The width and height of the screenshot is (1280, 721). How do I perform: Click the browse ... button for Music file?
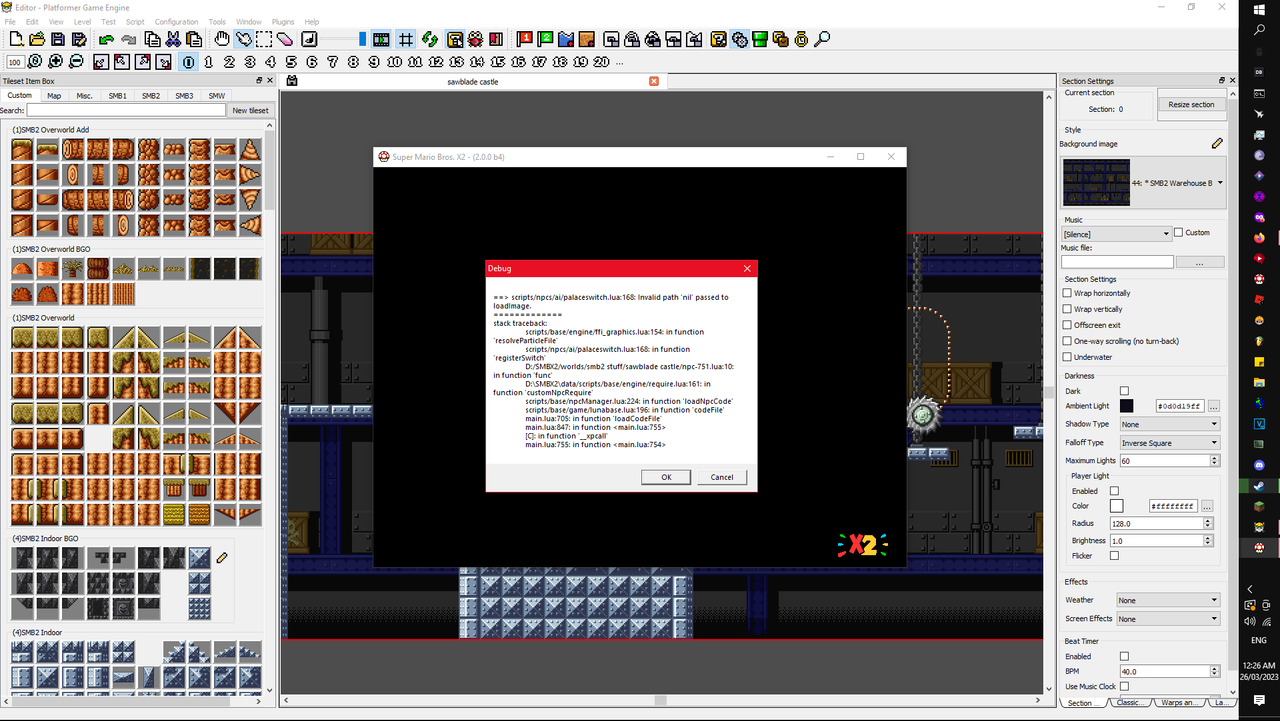point(1200,262)
